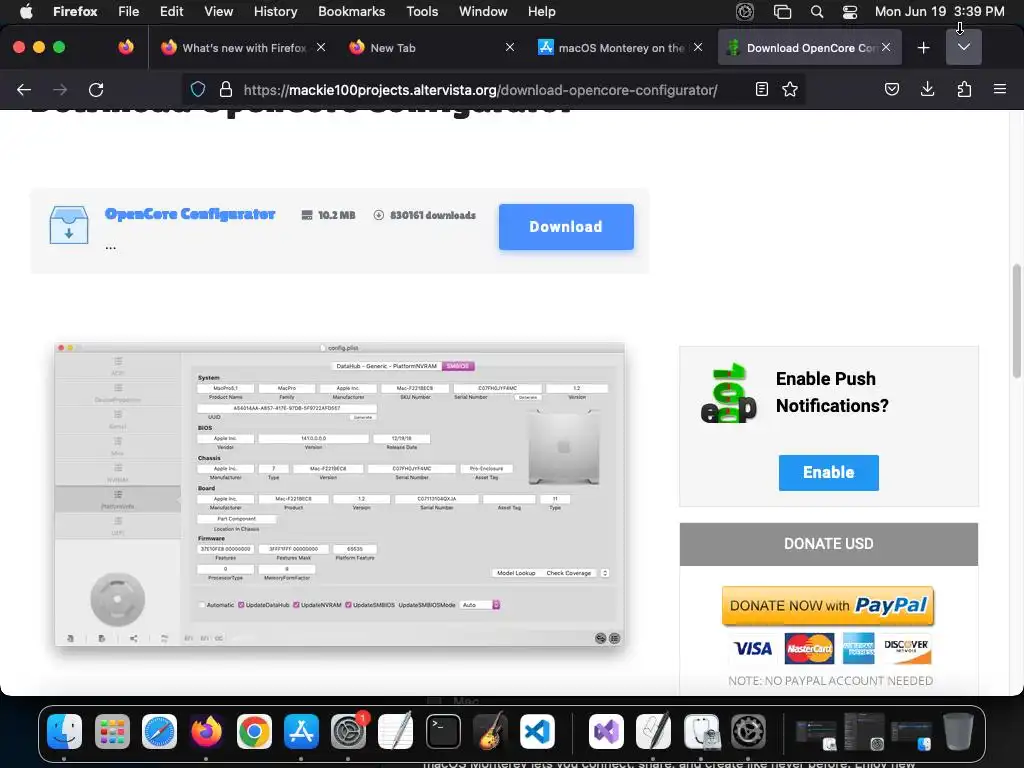This screenshot has width=1024, height=768.
Task: Open the Bookmarks menu
Action: (351, 11)
